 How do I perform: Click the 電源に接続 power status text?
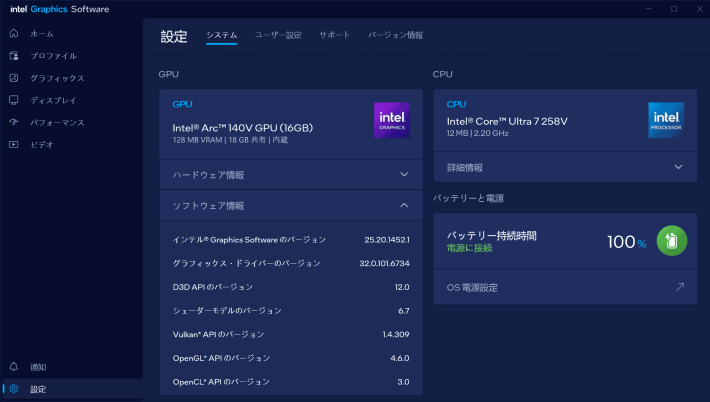[469, 248]
